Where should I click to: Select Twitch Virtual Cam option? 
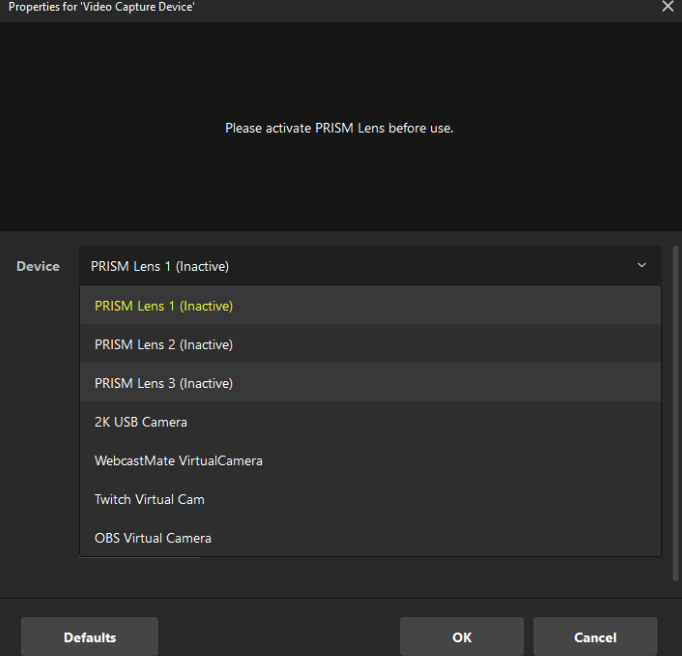click(x=149, y=499)
